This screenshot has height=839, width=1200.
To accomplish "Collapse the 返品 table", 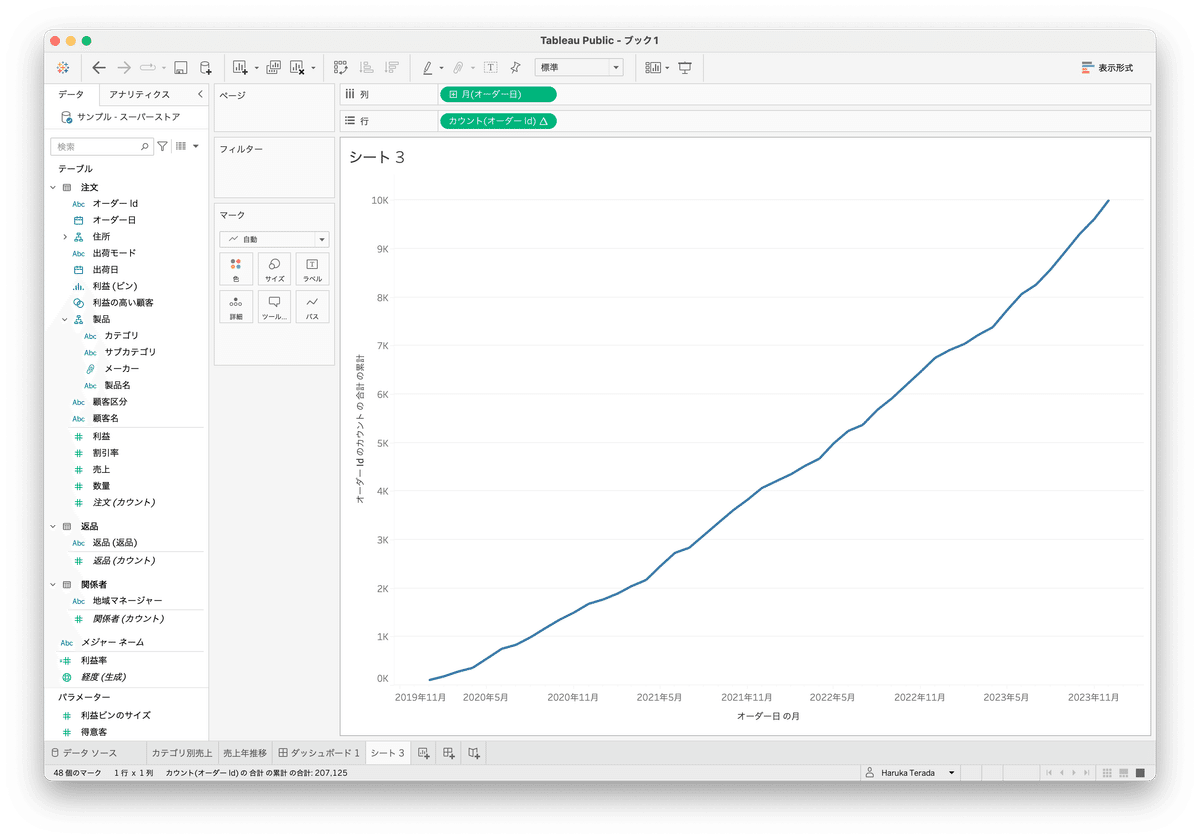I will click(53, 526).
